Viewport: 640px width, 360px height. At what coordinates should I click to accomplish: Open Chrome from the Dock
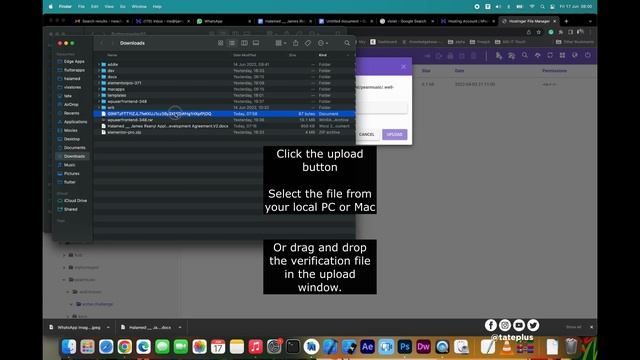pyautogui.click(x=124, y=347)
